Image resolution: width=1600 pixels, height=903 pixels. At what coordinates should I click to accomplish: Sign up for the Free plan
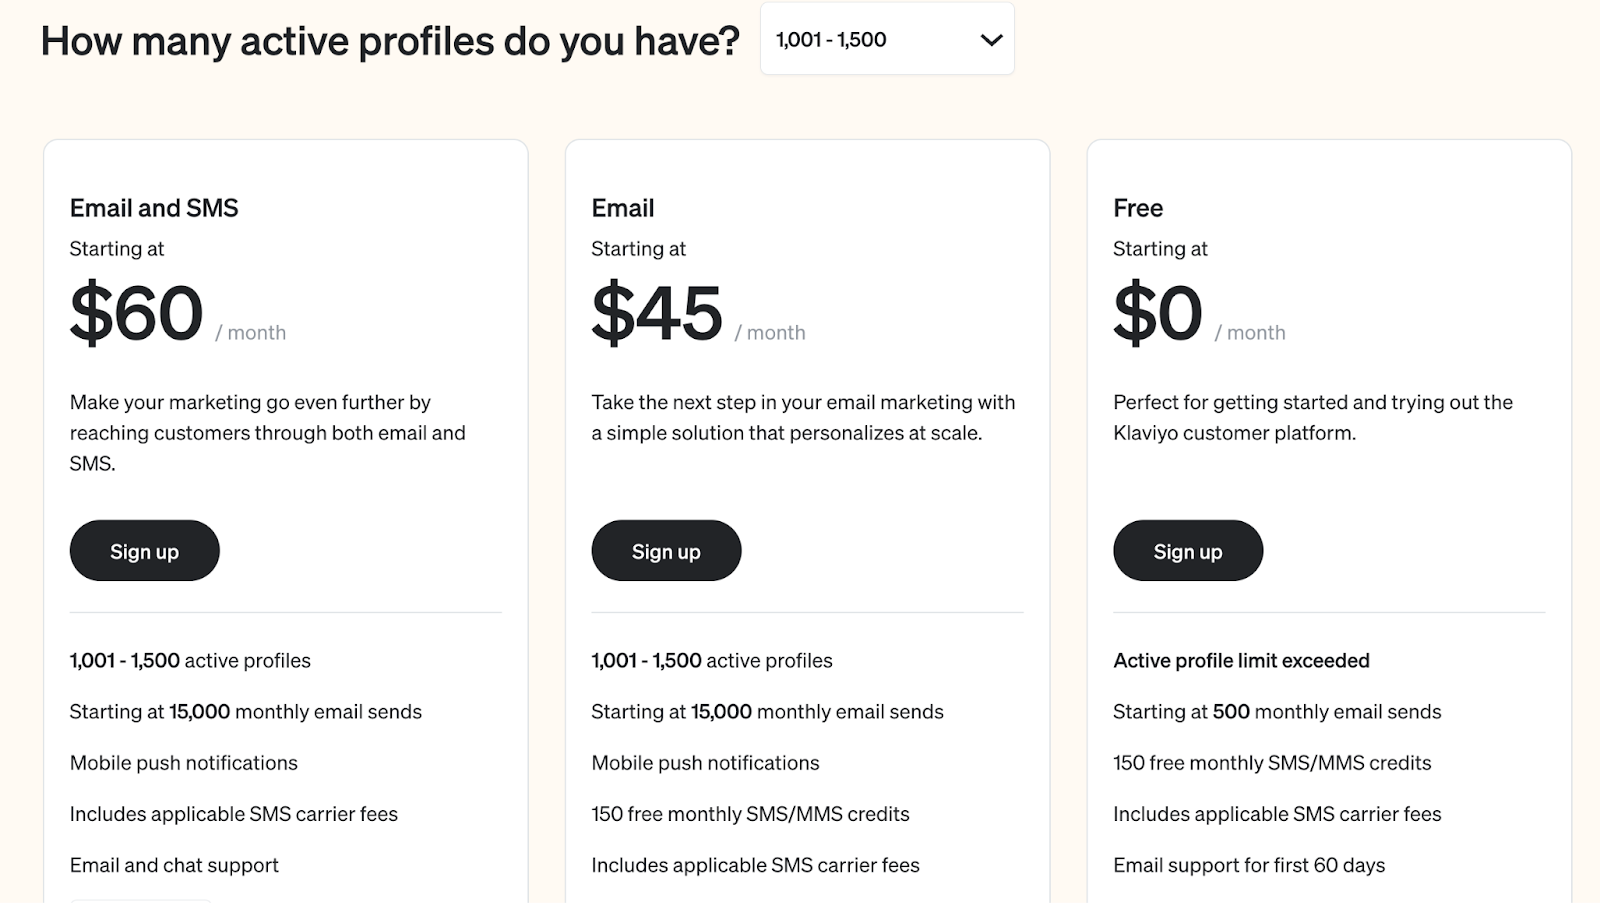(1188, 551)
